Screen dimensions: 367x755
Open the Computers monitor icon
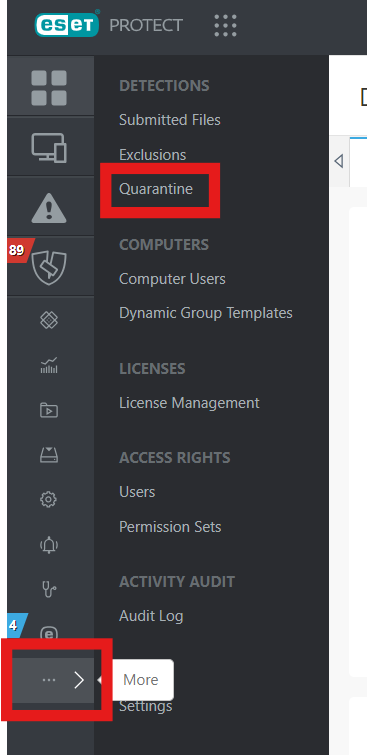(x=49, y=147)
